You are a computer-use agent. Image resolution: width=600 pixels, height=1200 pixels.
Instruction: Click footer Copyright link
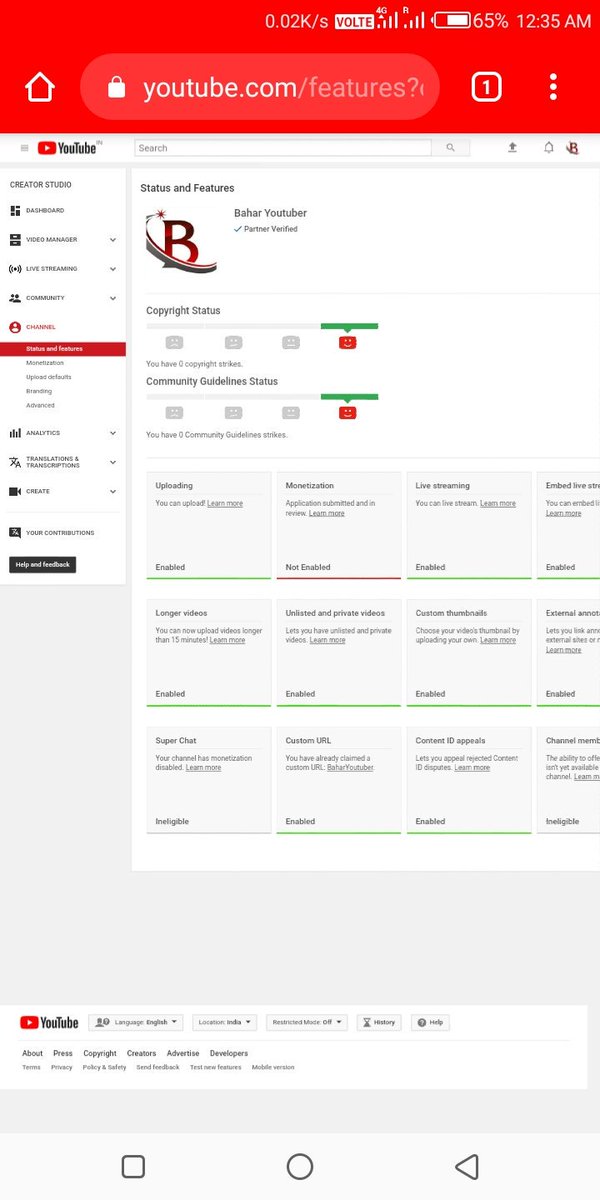pyautogui.click(x=100, y=1053)
